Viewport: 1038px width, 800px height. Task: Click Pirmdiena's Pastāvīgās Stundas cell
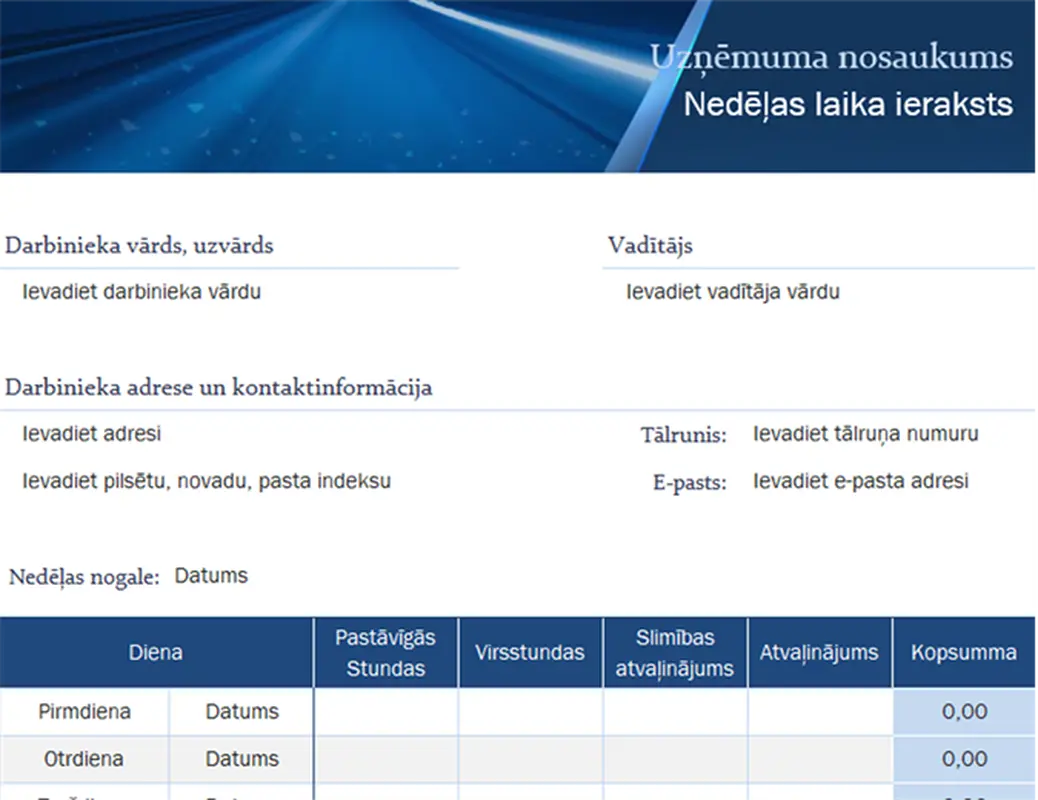coord(385,712)
